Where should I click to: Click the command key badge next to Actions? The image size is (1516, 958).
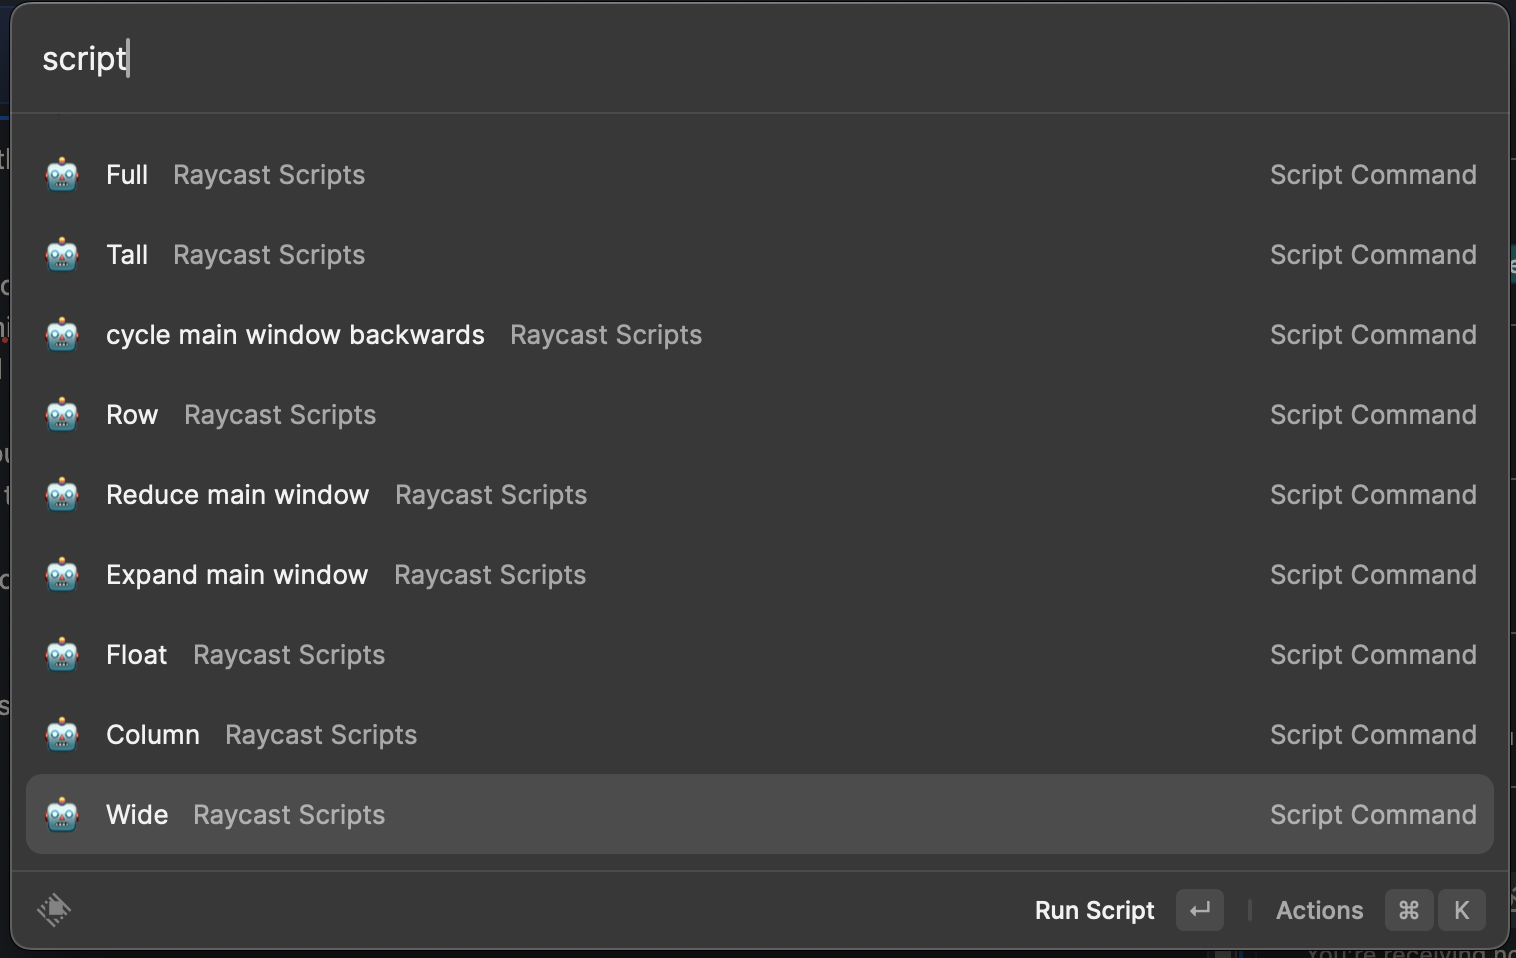1408,910
